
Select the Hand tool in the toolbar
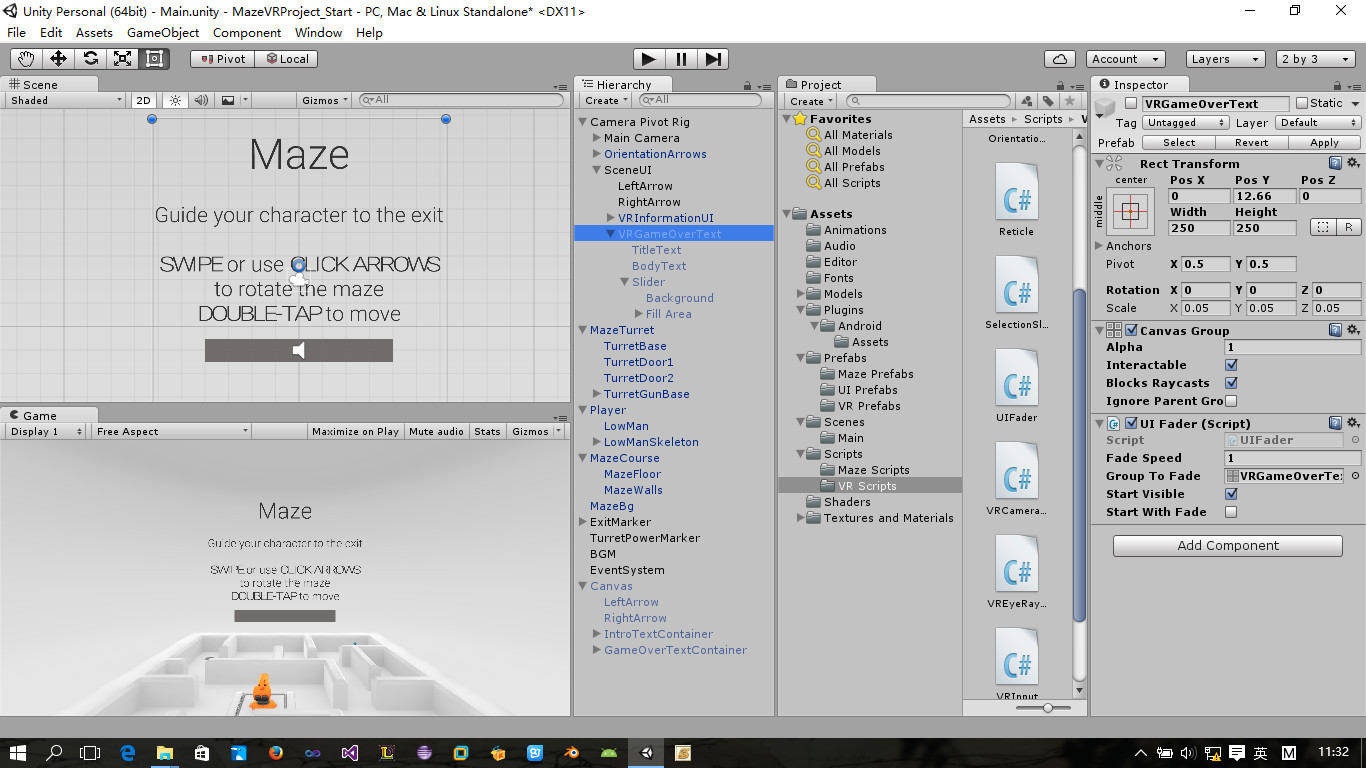[26, 59]
